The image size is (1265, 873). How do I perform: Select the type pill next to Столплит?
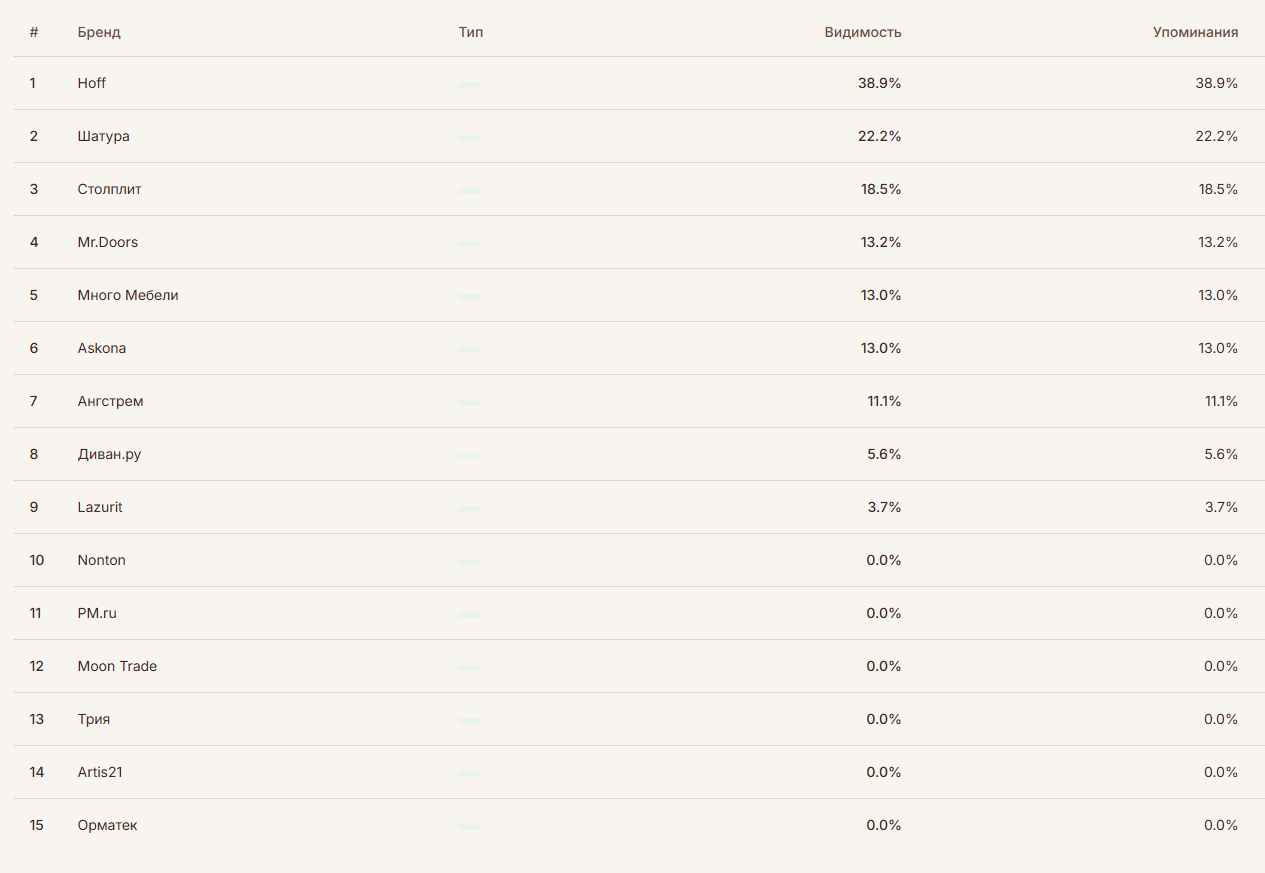[469, 191]
